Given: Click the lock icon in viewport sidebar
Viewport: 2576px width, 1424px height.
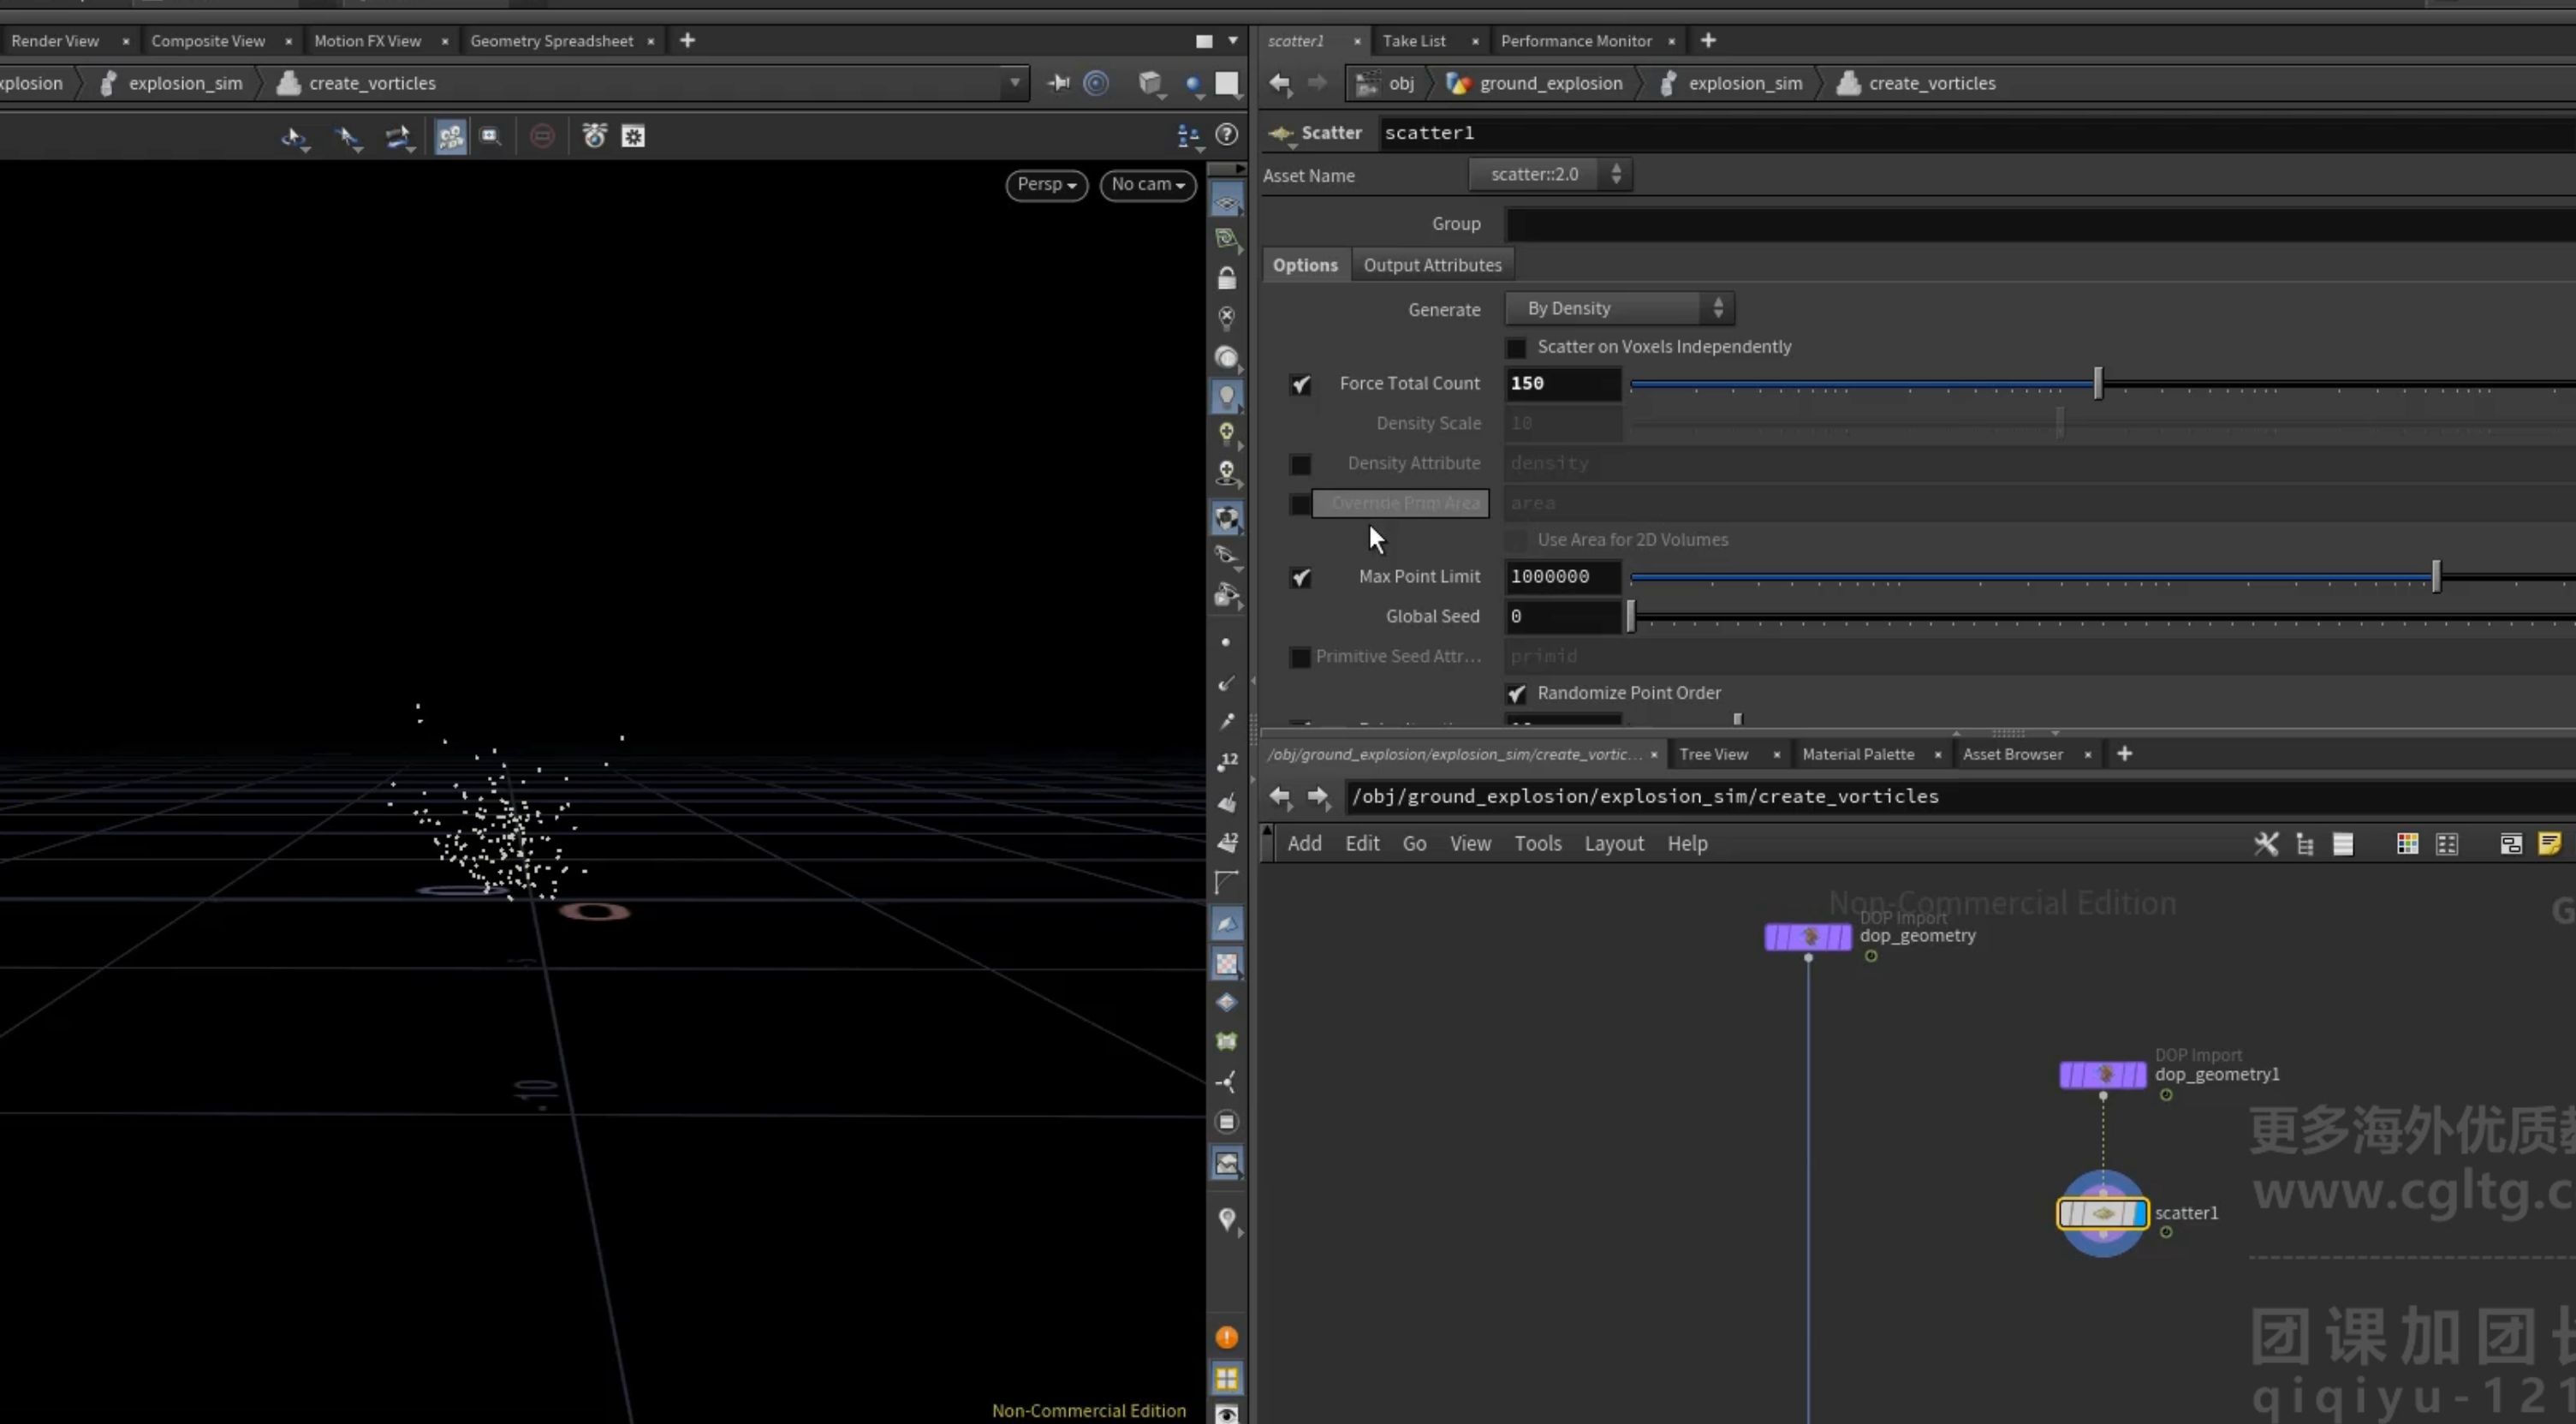Looking at the screenshot, I should pyautogui.click(x=1227, y=278).
